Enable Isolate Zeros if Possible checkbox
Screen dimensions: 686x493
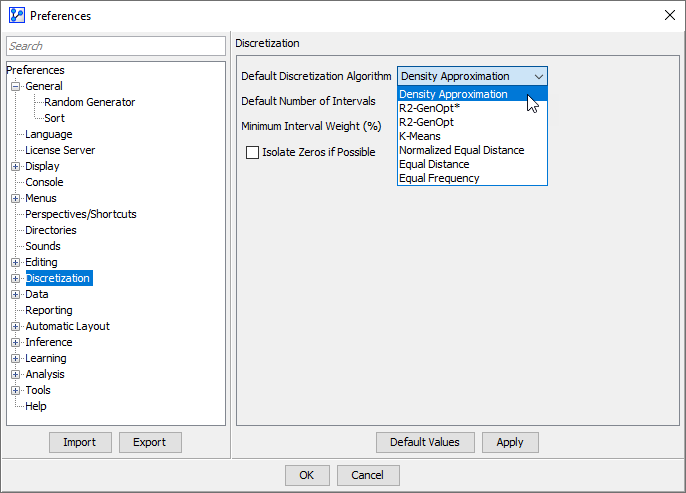point(253,153)
